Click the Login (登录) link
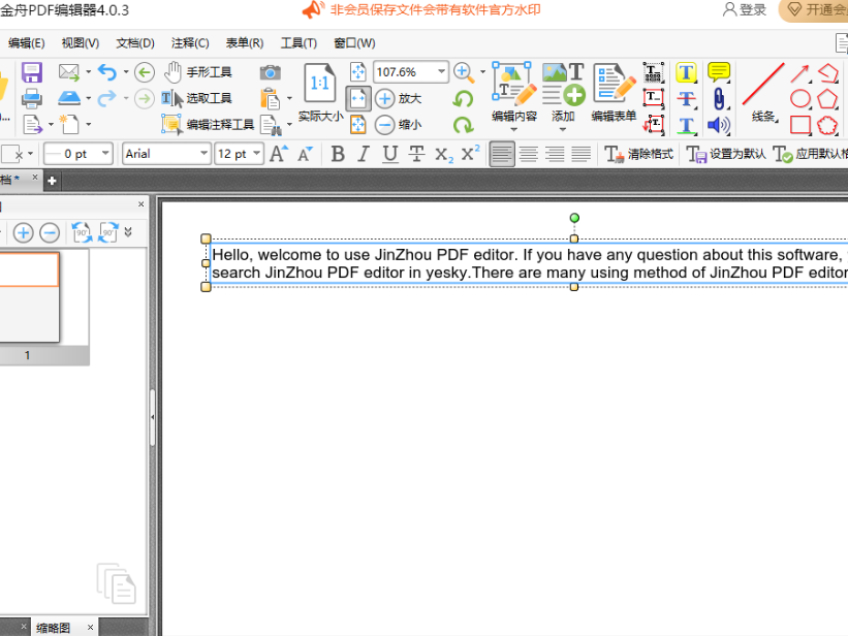The width and height of the screenshot is (848, 636). (745, 10)
